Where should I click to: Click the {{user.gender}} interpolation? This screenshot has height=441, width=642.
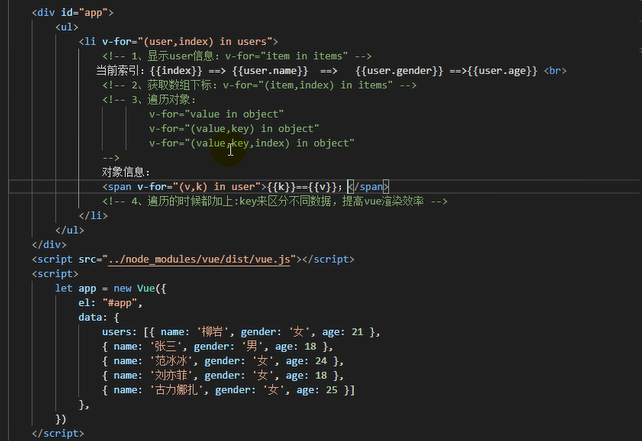click(399, 71)
